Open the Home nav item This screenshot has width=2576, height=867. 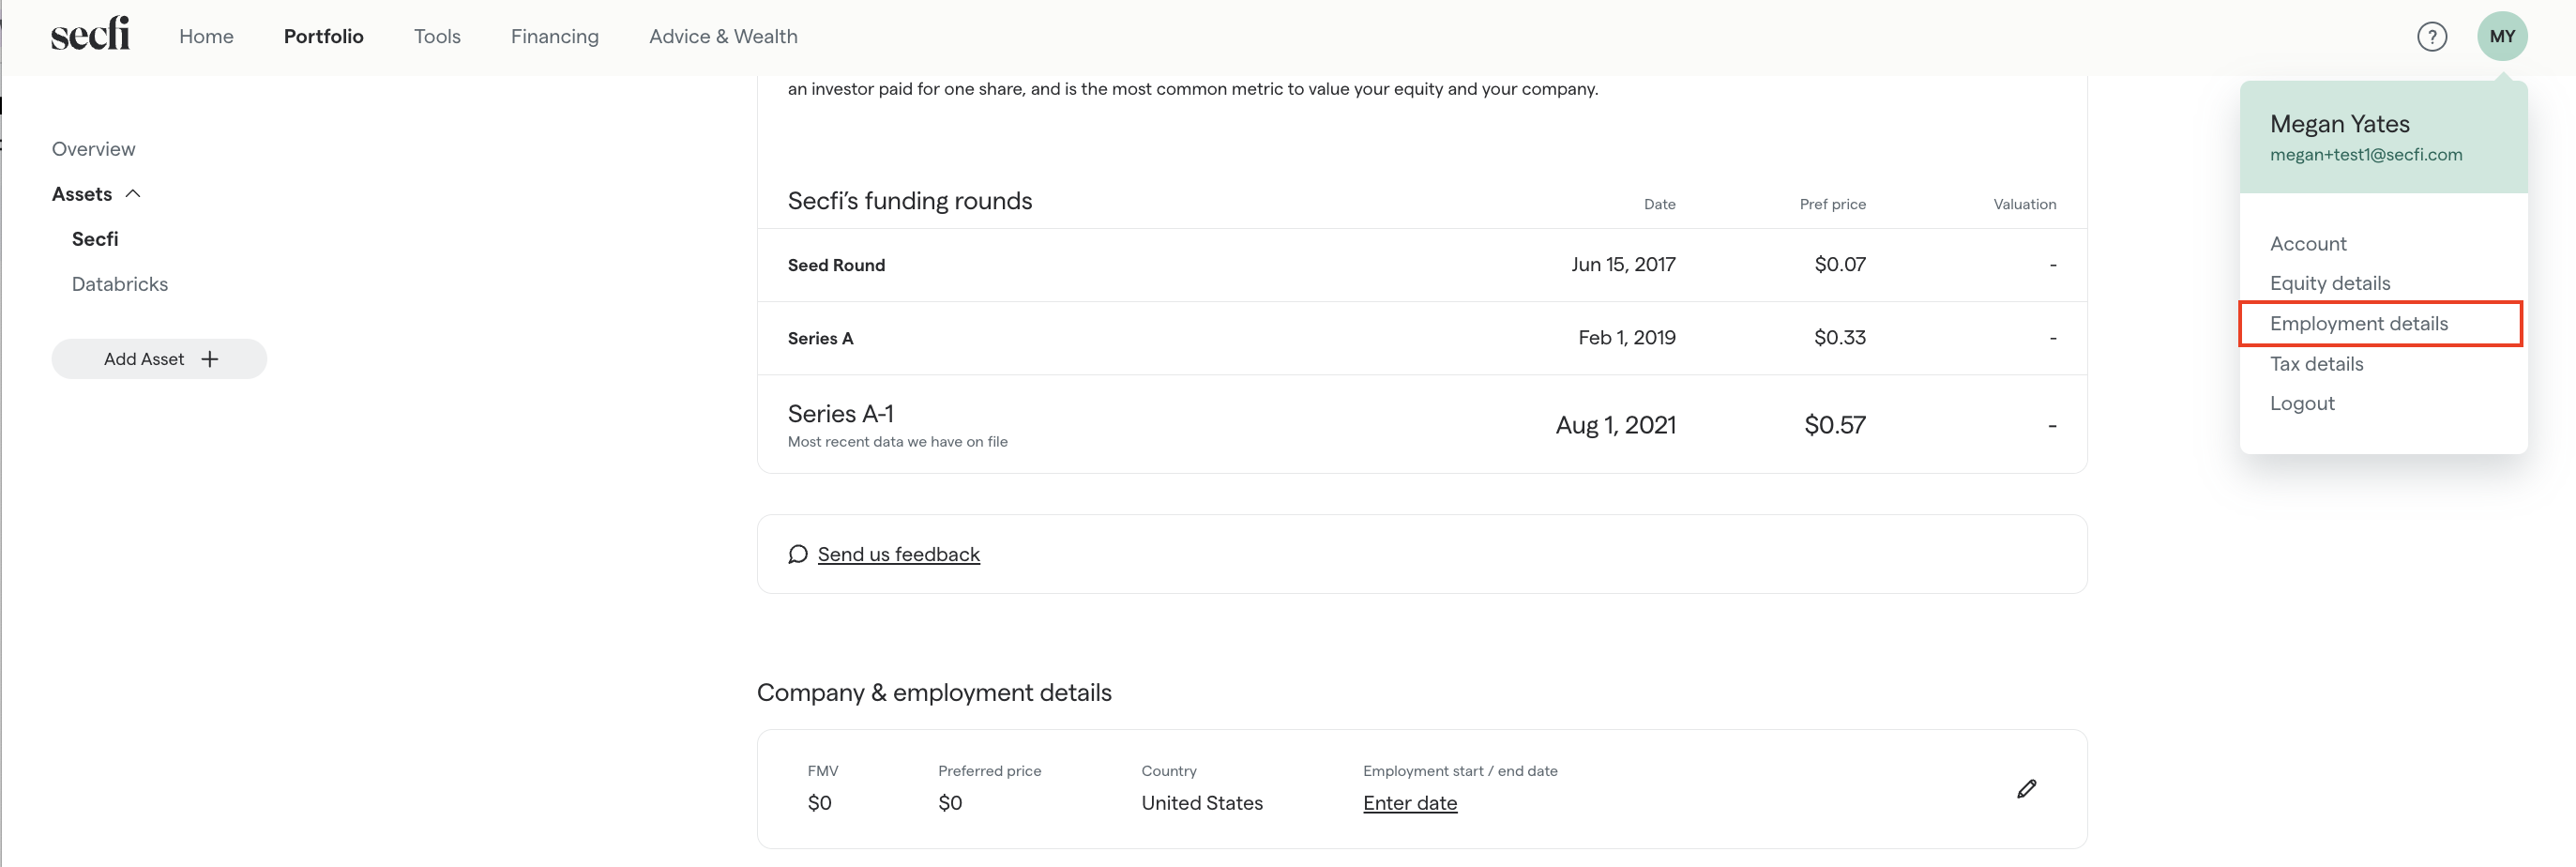click(206, 37)
